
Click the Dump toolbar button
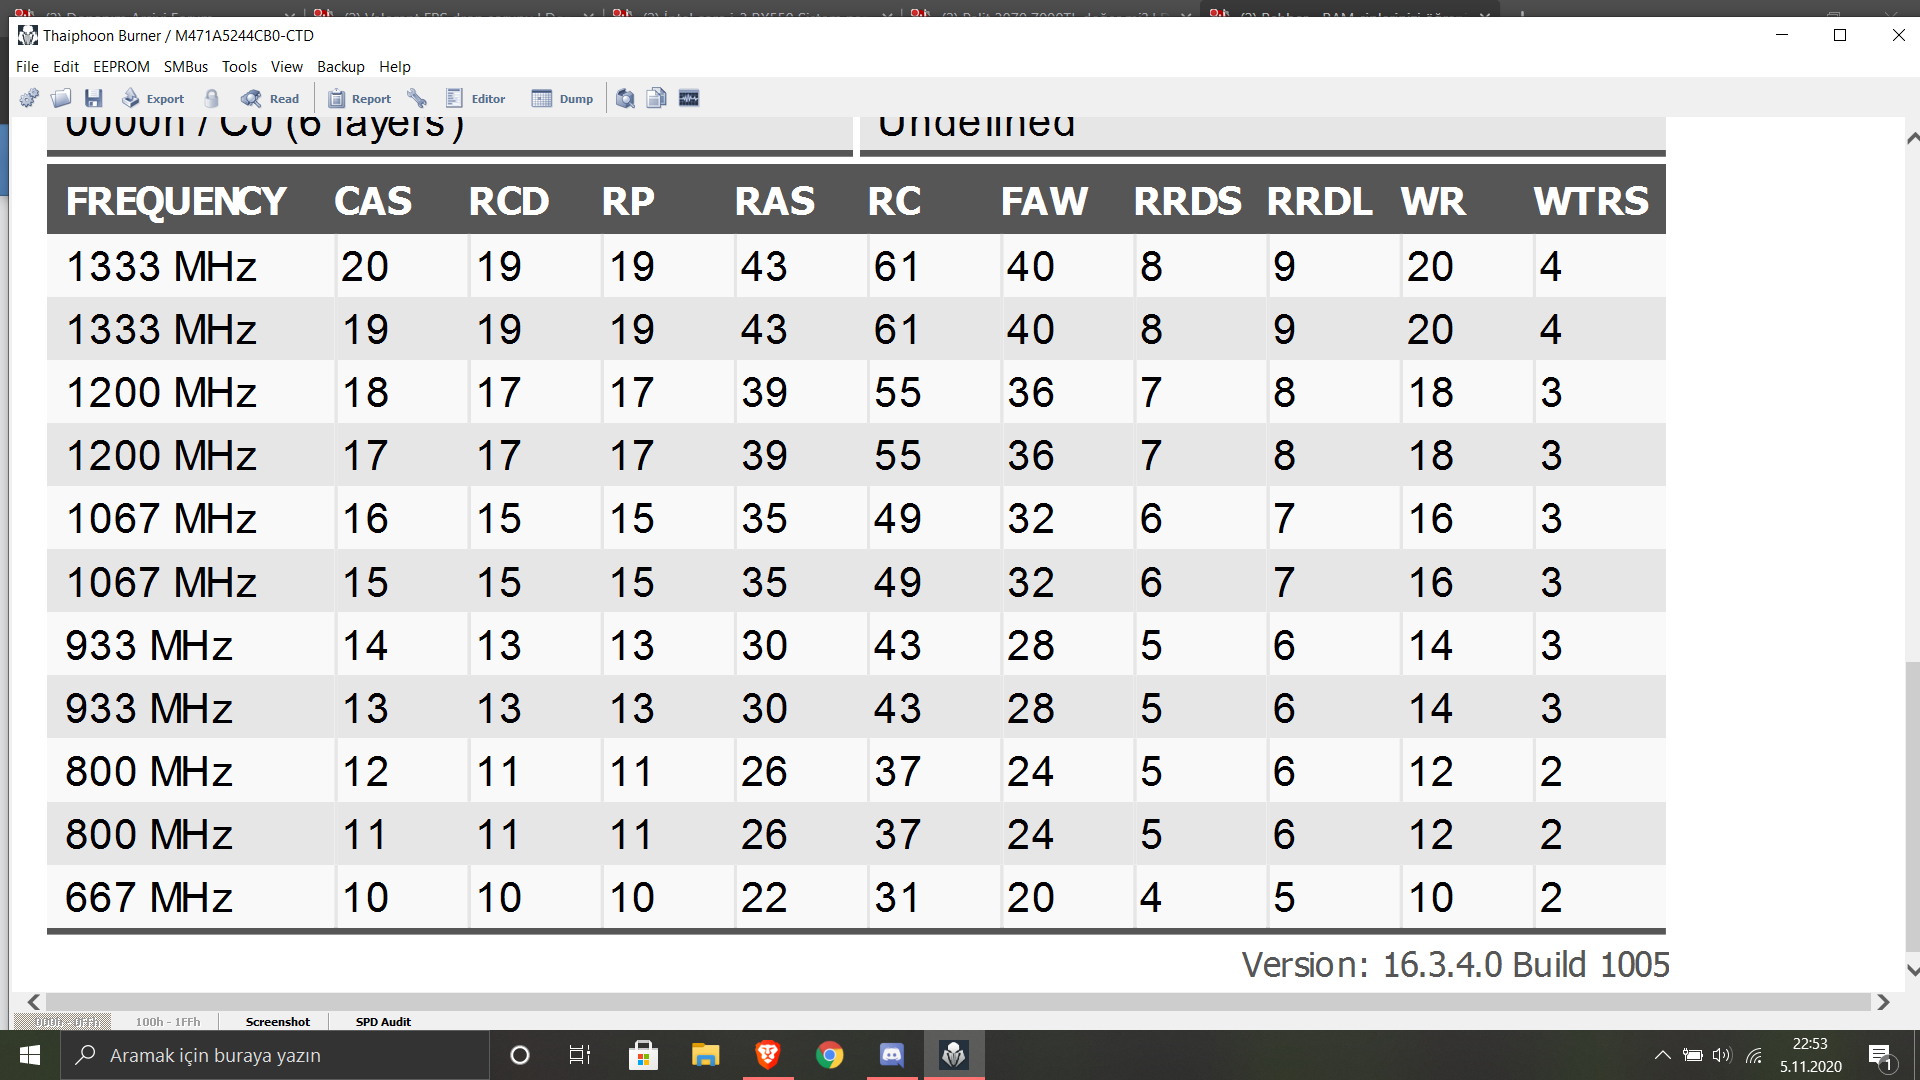563,98
